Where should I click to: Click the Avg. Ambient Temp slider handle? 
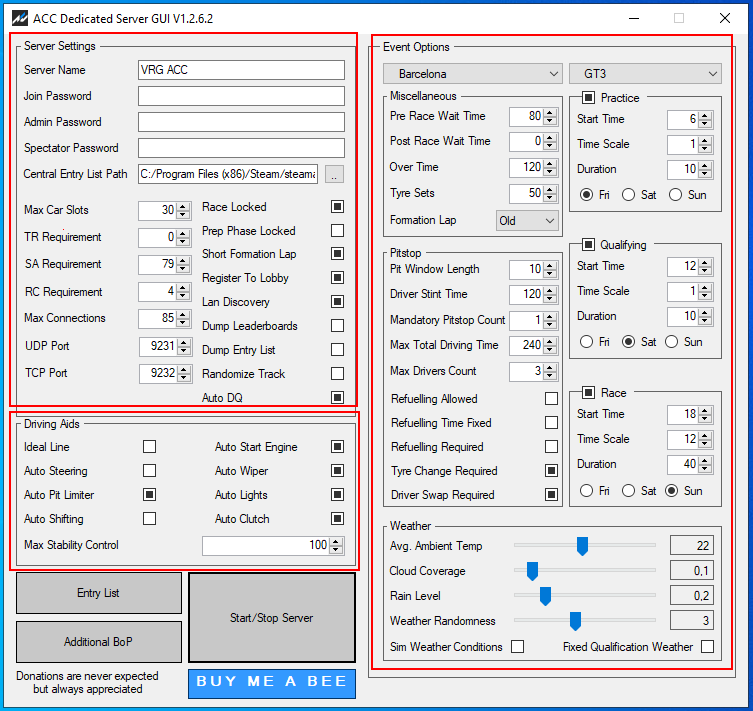click(582, 545)
